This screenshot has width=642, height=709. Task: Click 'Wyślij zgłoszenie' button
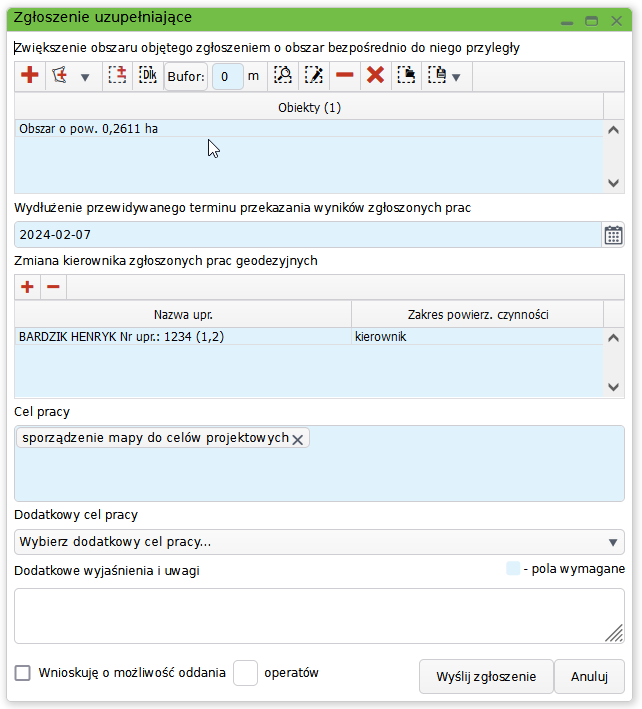(485, 676)
